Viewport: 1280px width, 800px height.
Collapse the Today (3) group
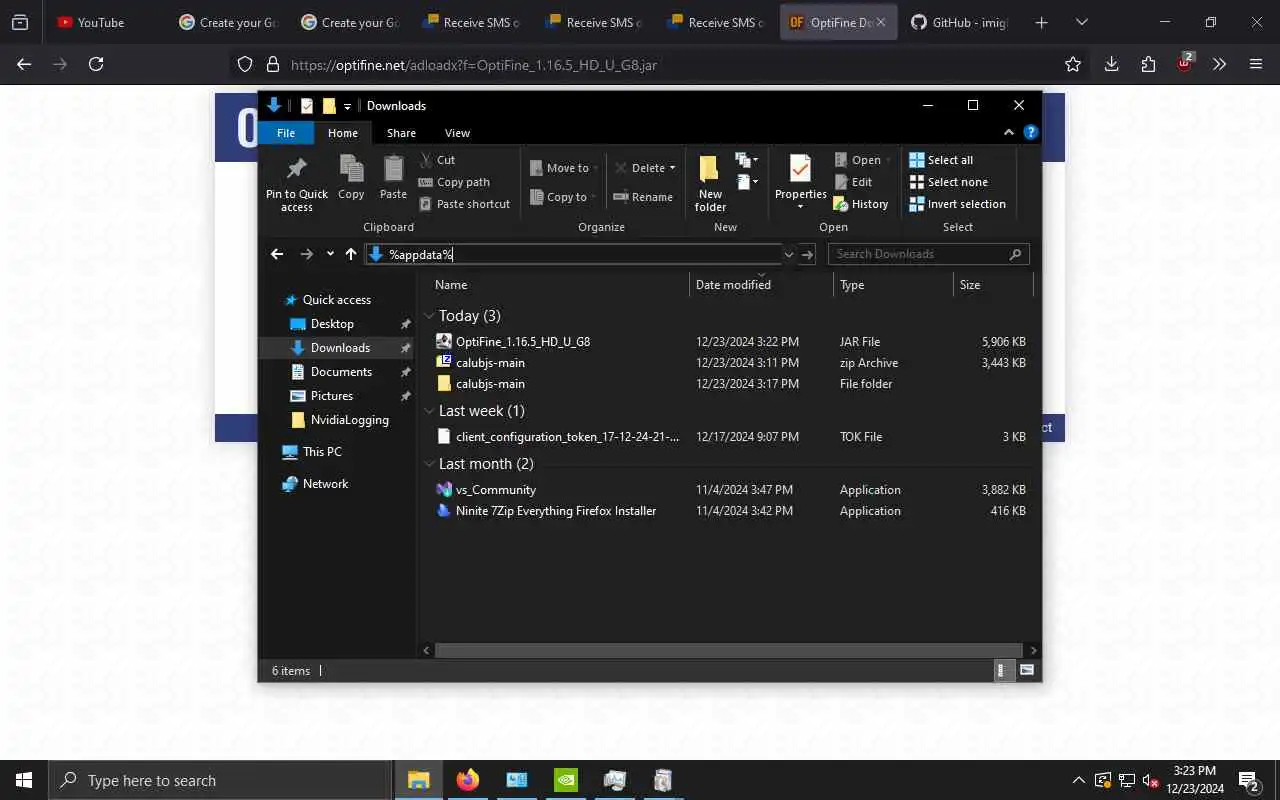click(429, 316)
